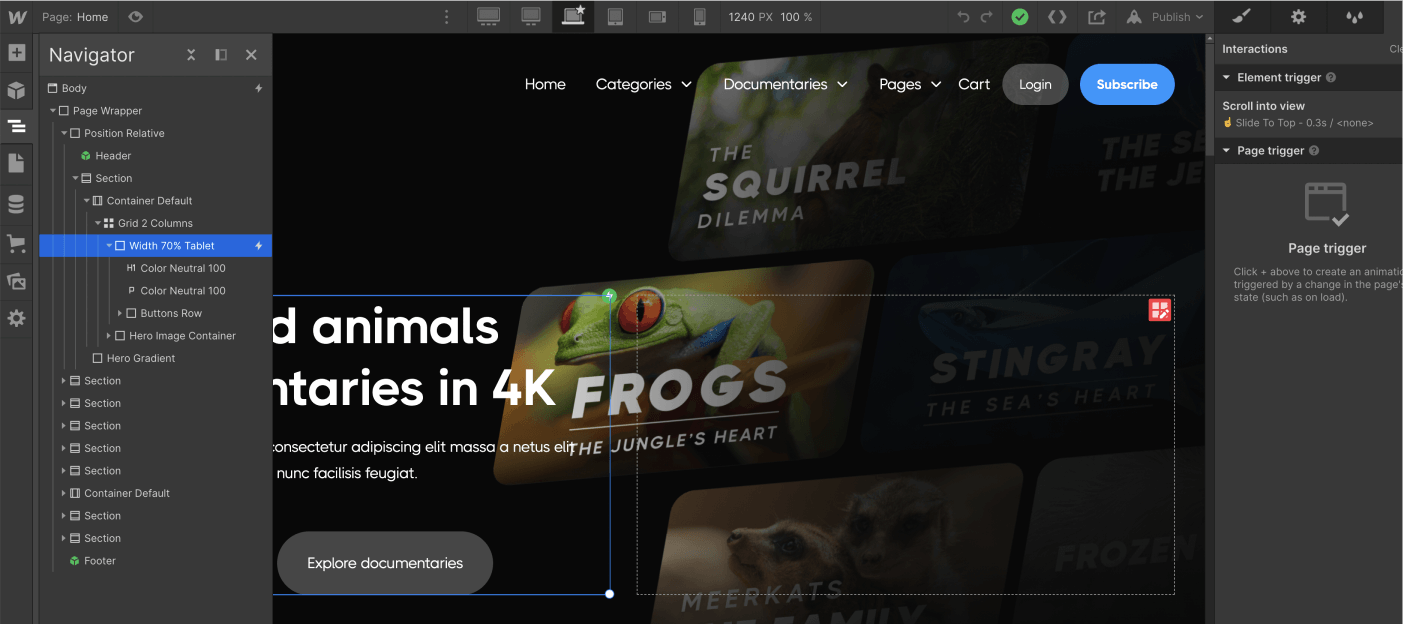The width and height of the screenshot is (1403, 625).
Task: Collapse the Page trigger section
Action: 1226,150
